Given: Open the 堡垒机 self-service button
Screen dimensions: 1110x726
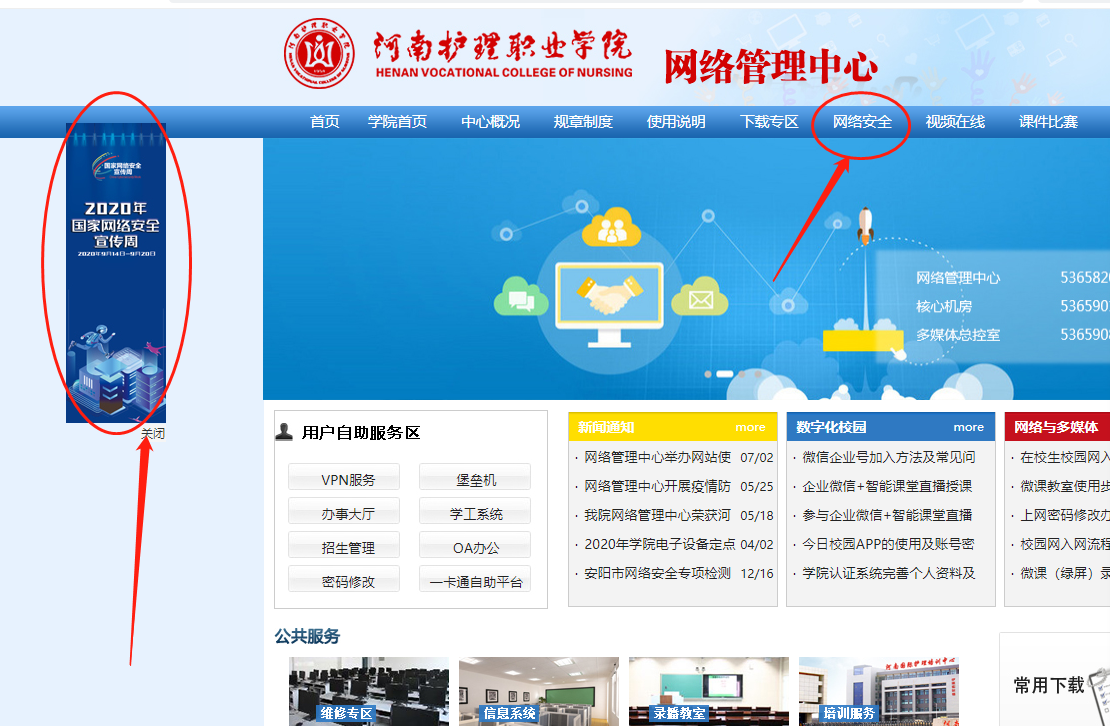Looking at the screenshot, I should click(475, 479).
